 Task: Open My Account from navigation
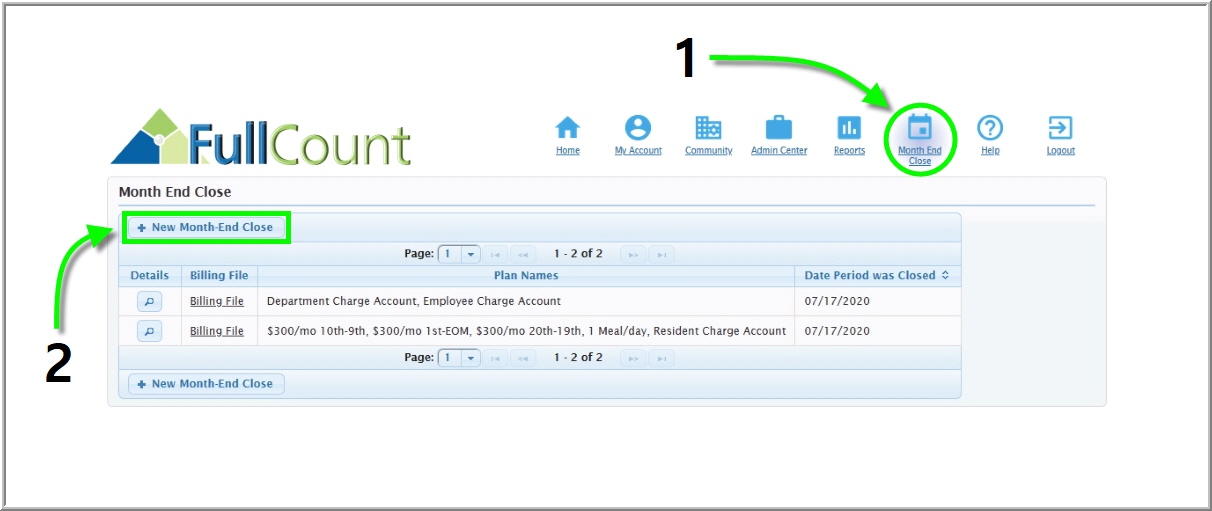[x=638, y=129]
